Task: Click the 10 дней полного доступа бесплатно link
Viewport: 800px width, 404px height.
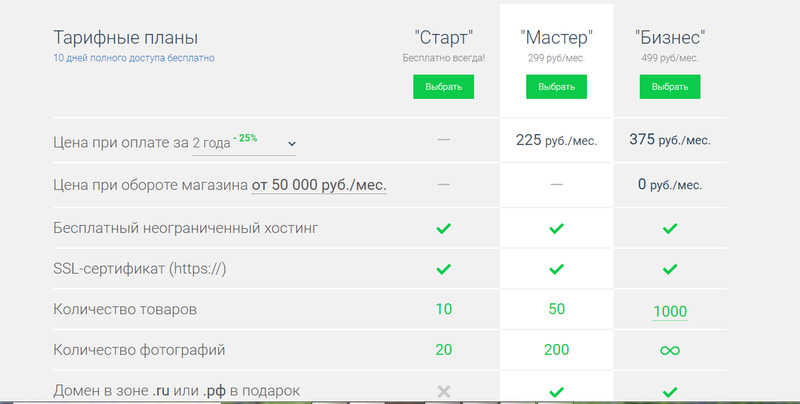Action: [134, 58]
